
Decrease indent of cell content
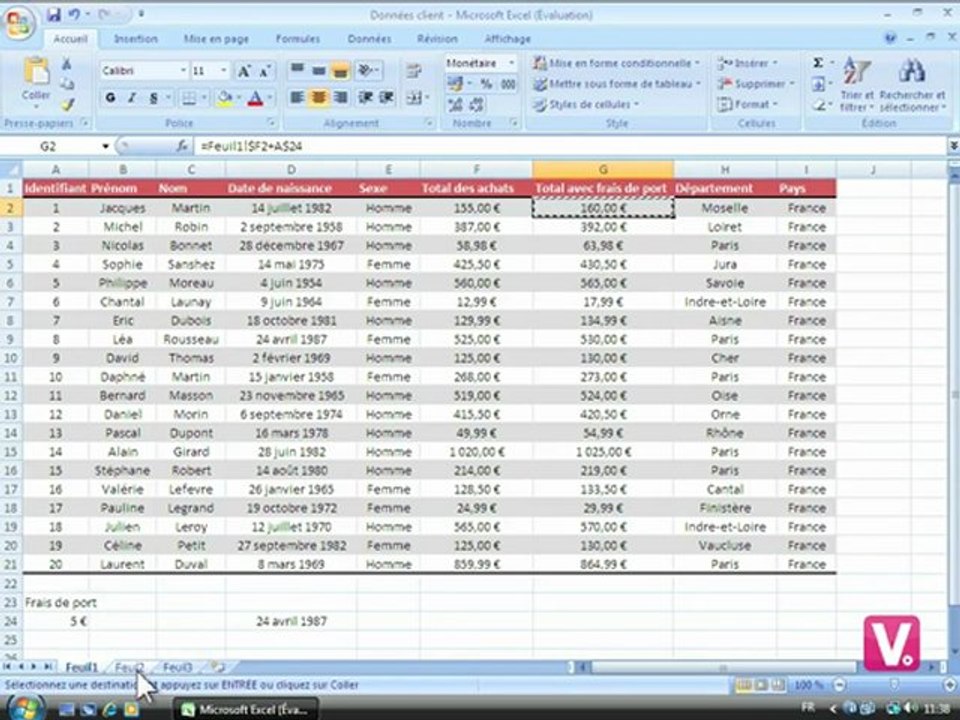pyautogui.click(x=366, y=97)
